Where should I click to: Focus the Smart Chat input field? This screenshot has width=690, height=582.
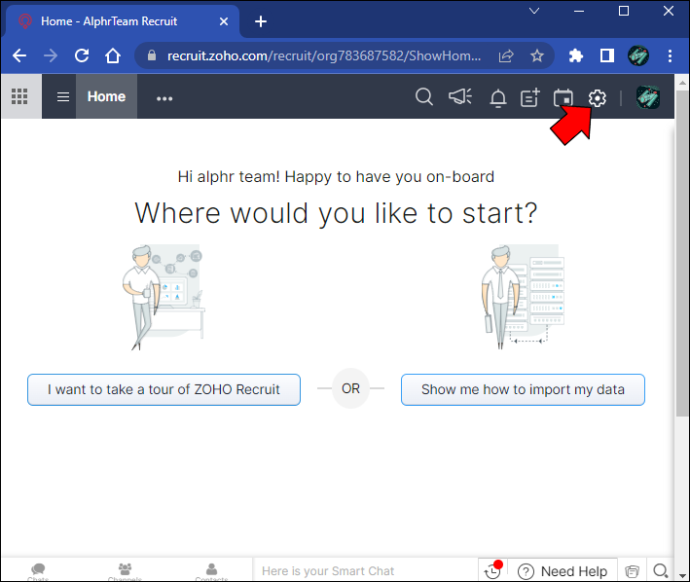pos(365,571)
